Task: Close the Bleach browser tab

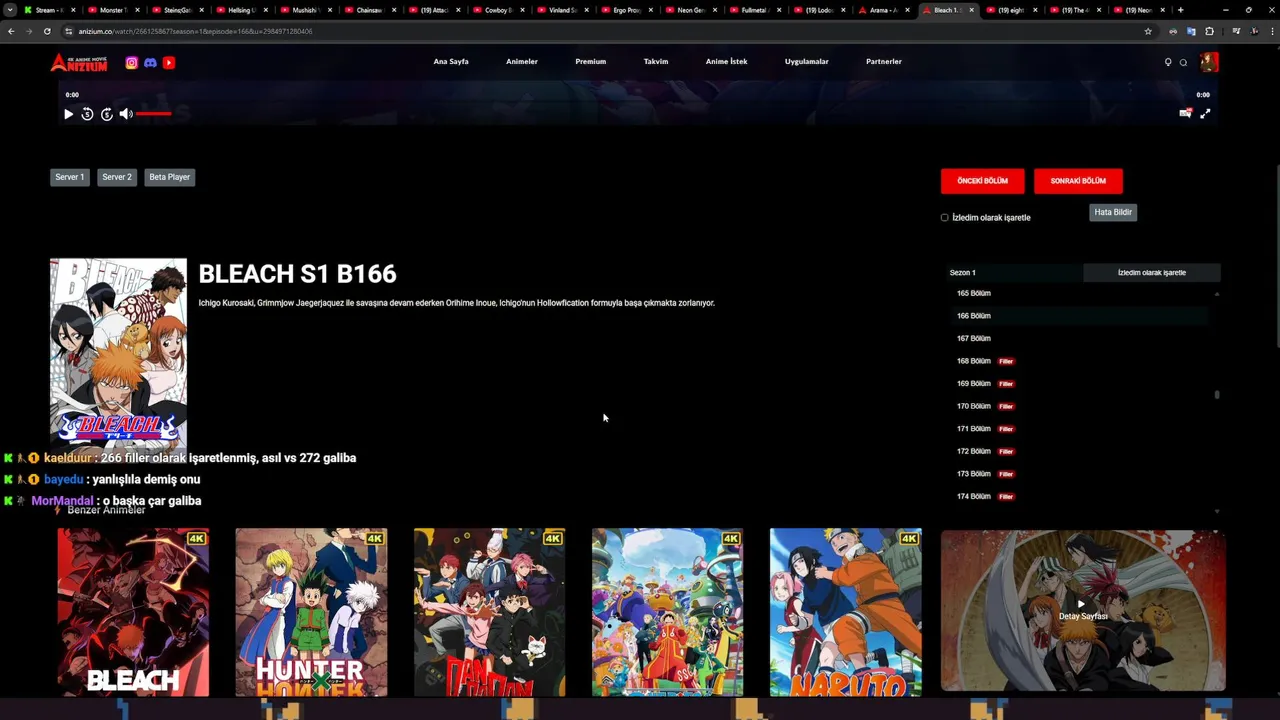Action: [971, 10]
